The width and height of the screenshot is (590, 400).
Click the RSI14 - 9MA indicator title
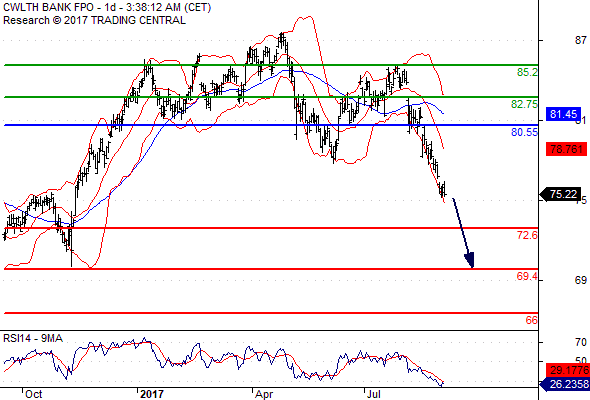tap(33, 338)
